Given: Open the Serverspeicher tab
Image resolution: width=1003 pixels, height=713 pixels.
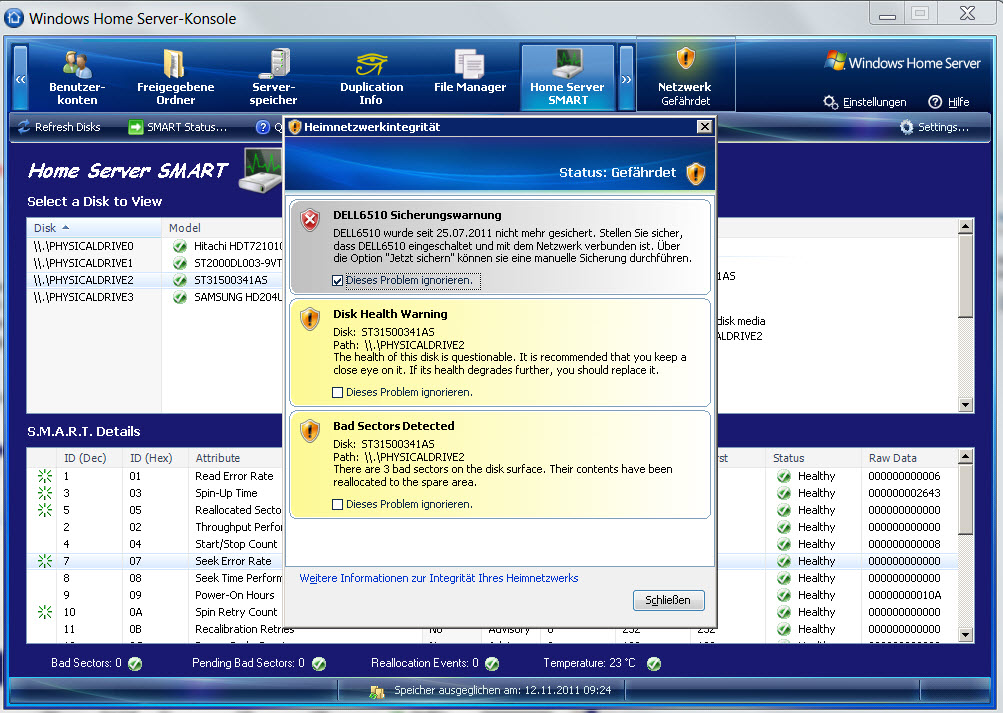Looking at the screenshot, I should (273, 78).
